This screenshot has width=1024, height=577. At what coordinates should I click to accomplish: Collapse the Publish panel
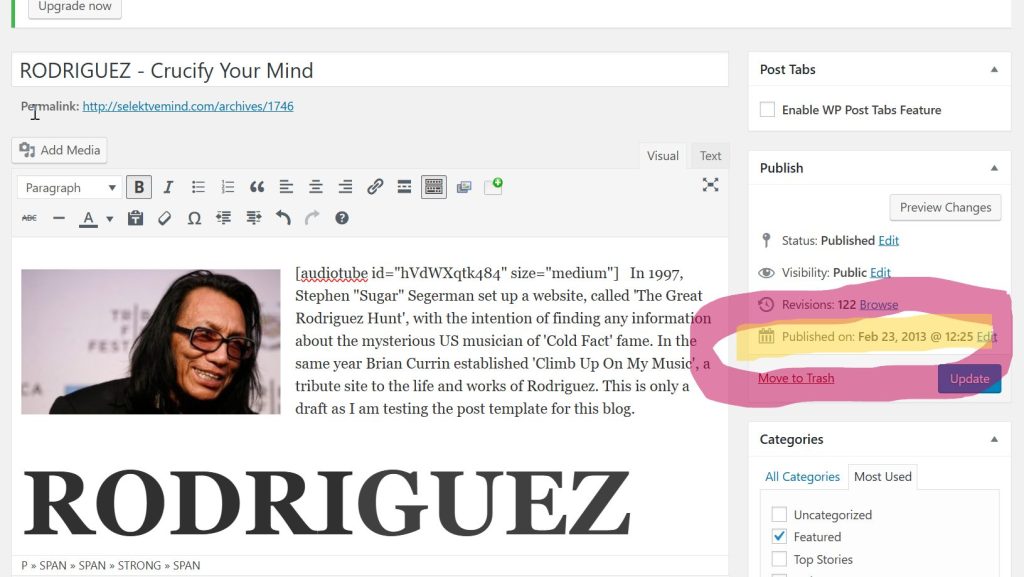994,168
